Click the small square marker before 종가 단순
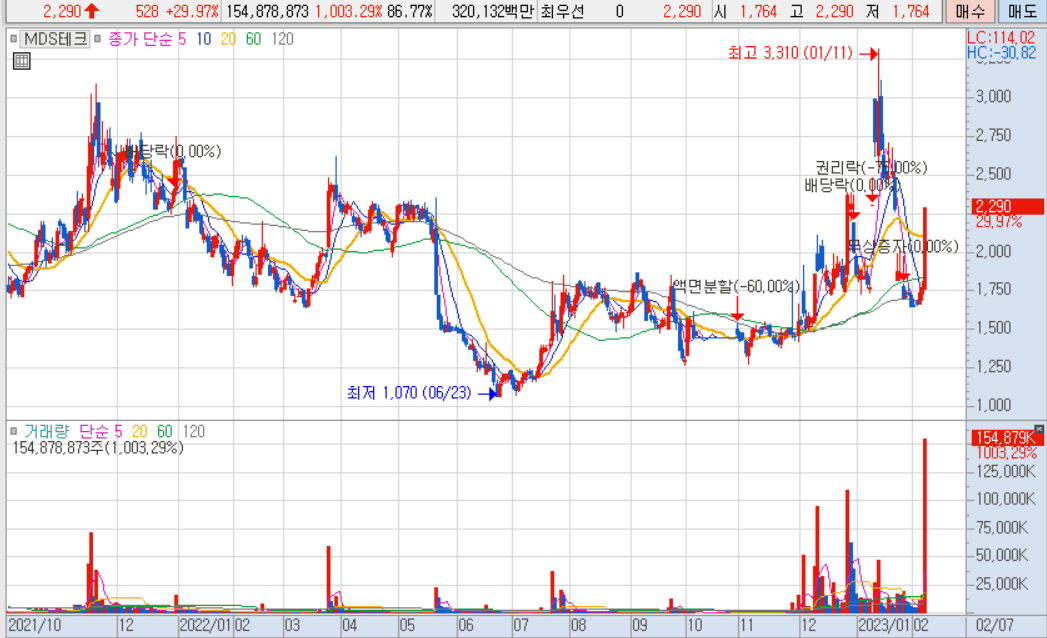 (x=97, y=39)
